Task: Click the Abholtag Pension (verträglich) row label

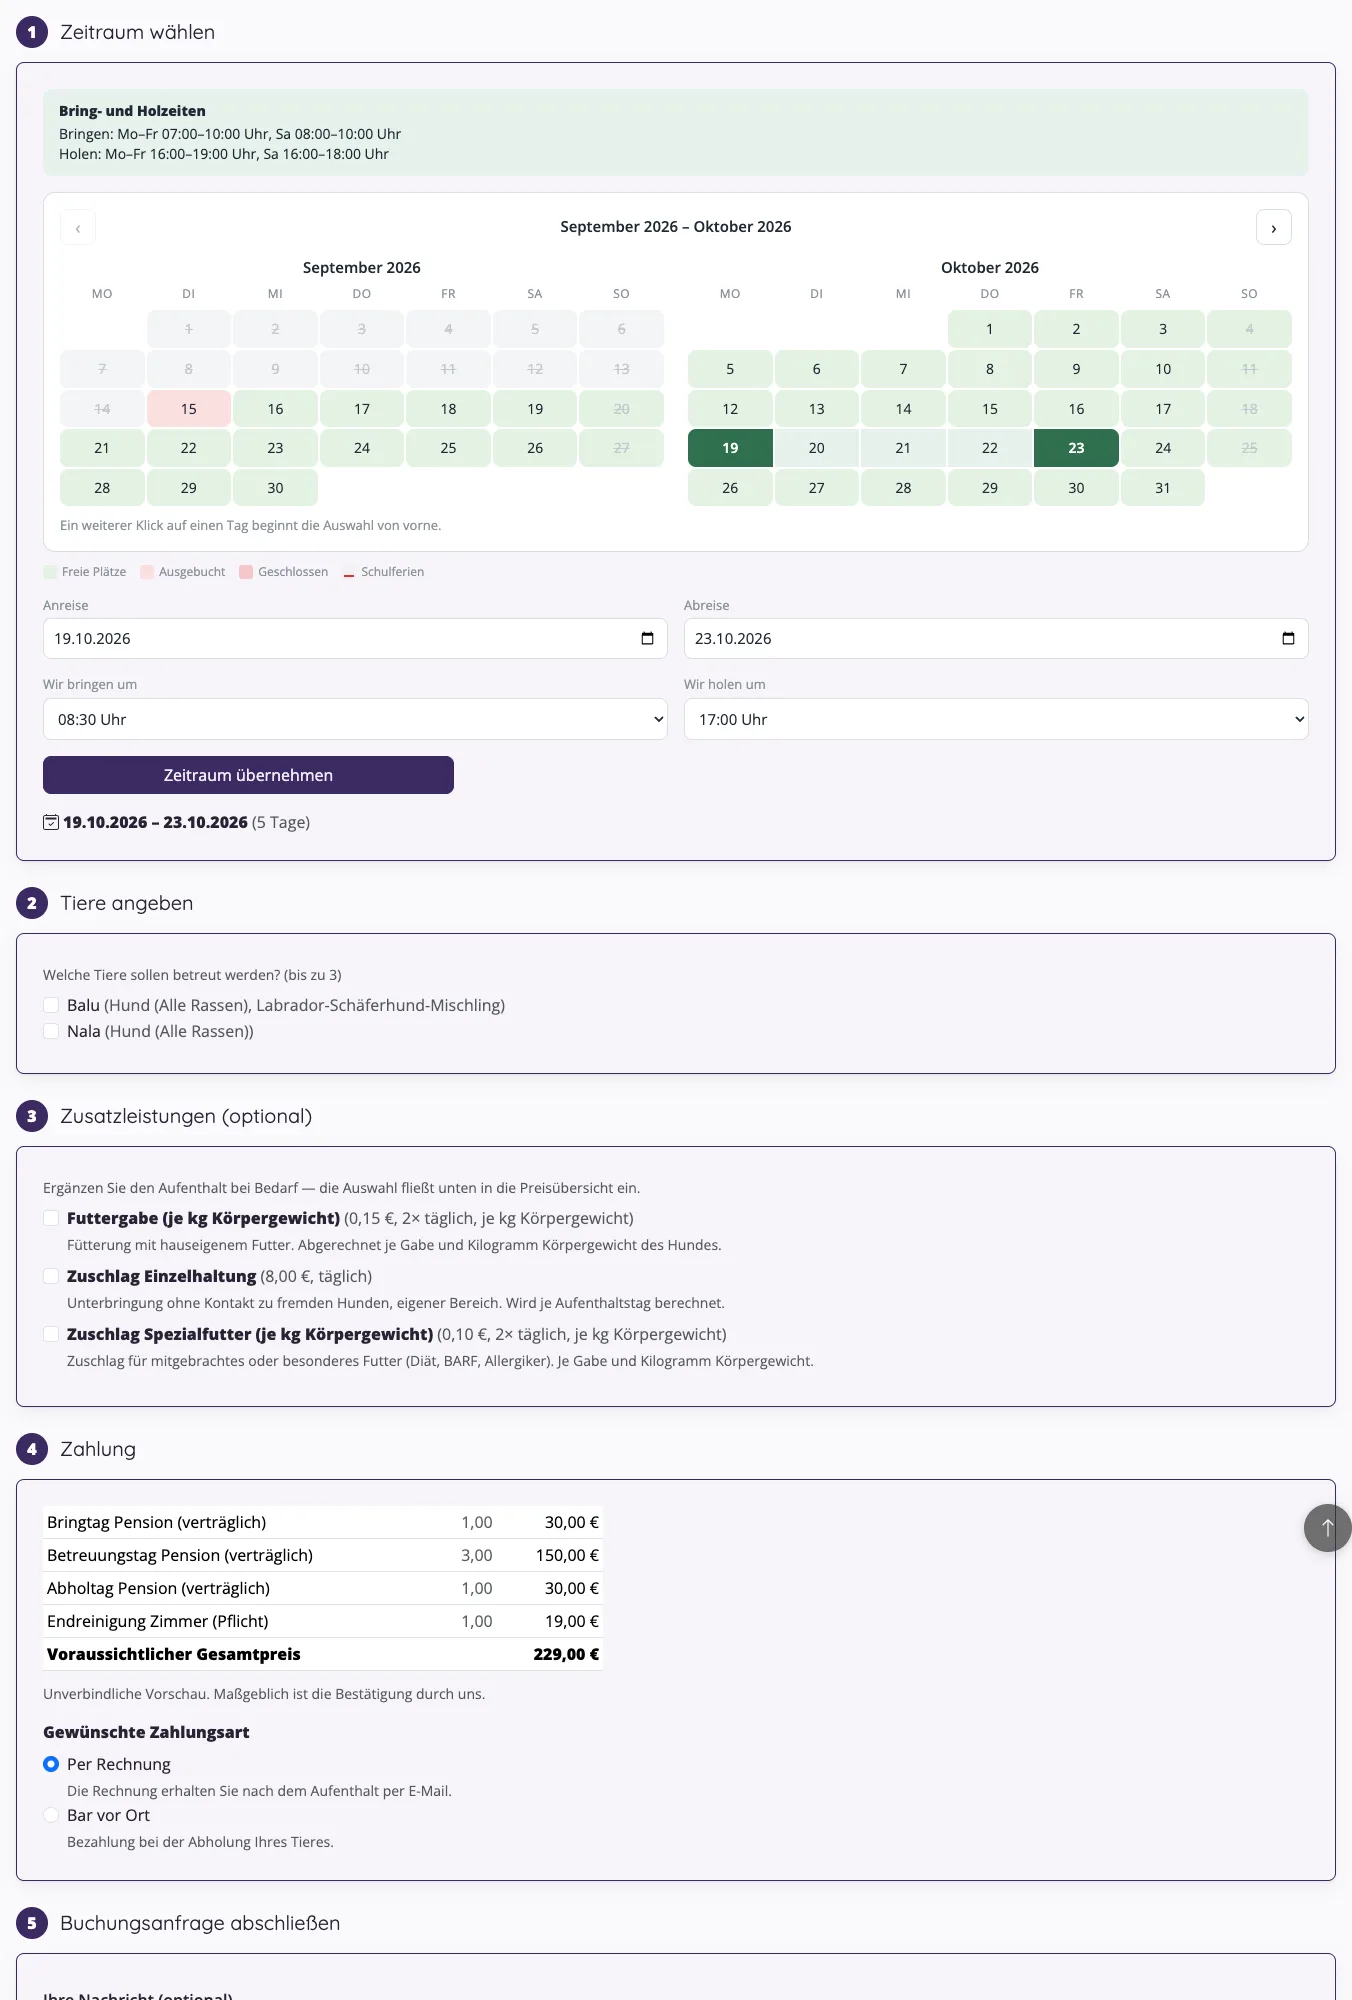Action: 158,1588
